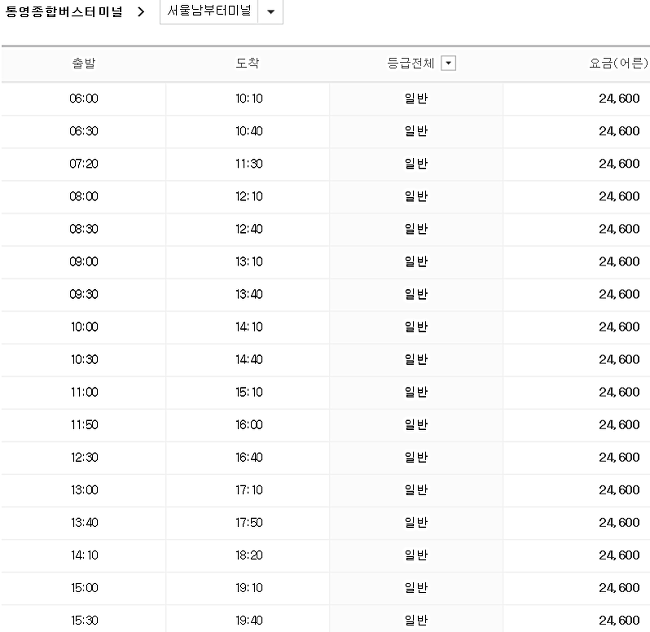Click the 11:30 arrival time
The height and width of the screenshot is (632, 650).
click(249, 164)
